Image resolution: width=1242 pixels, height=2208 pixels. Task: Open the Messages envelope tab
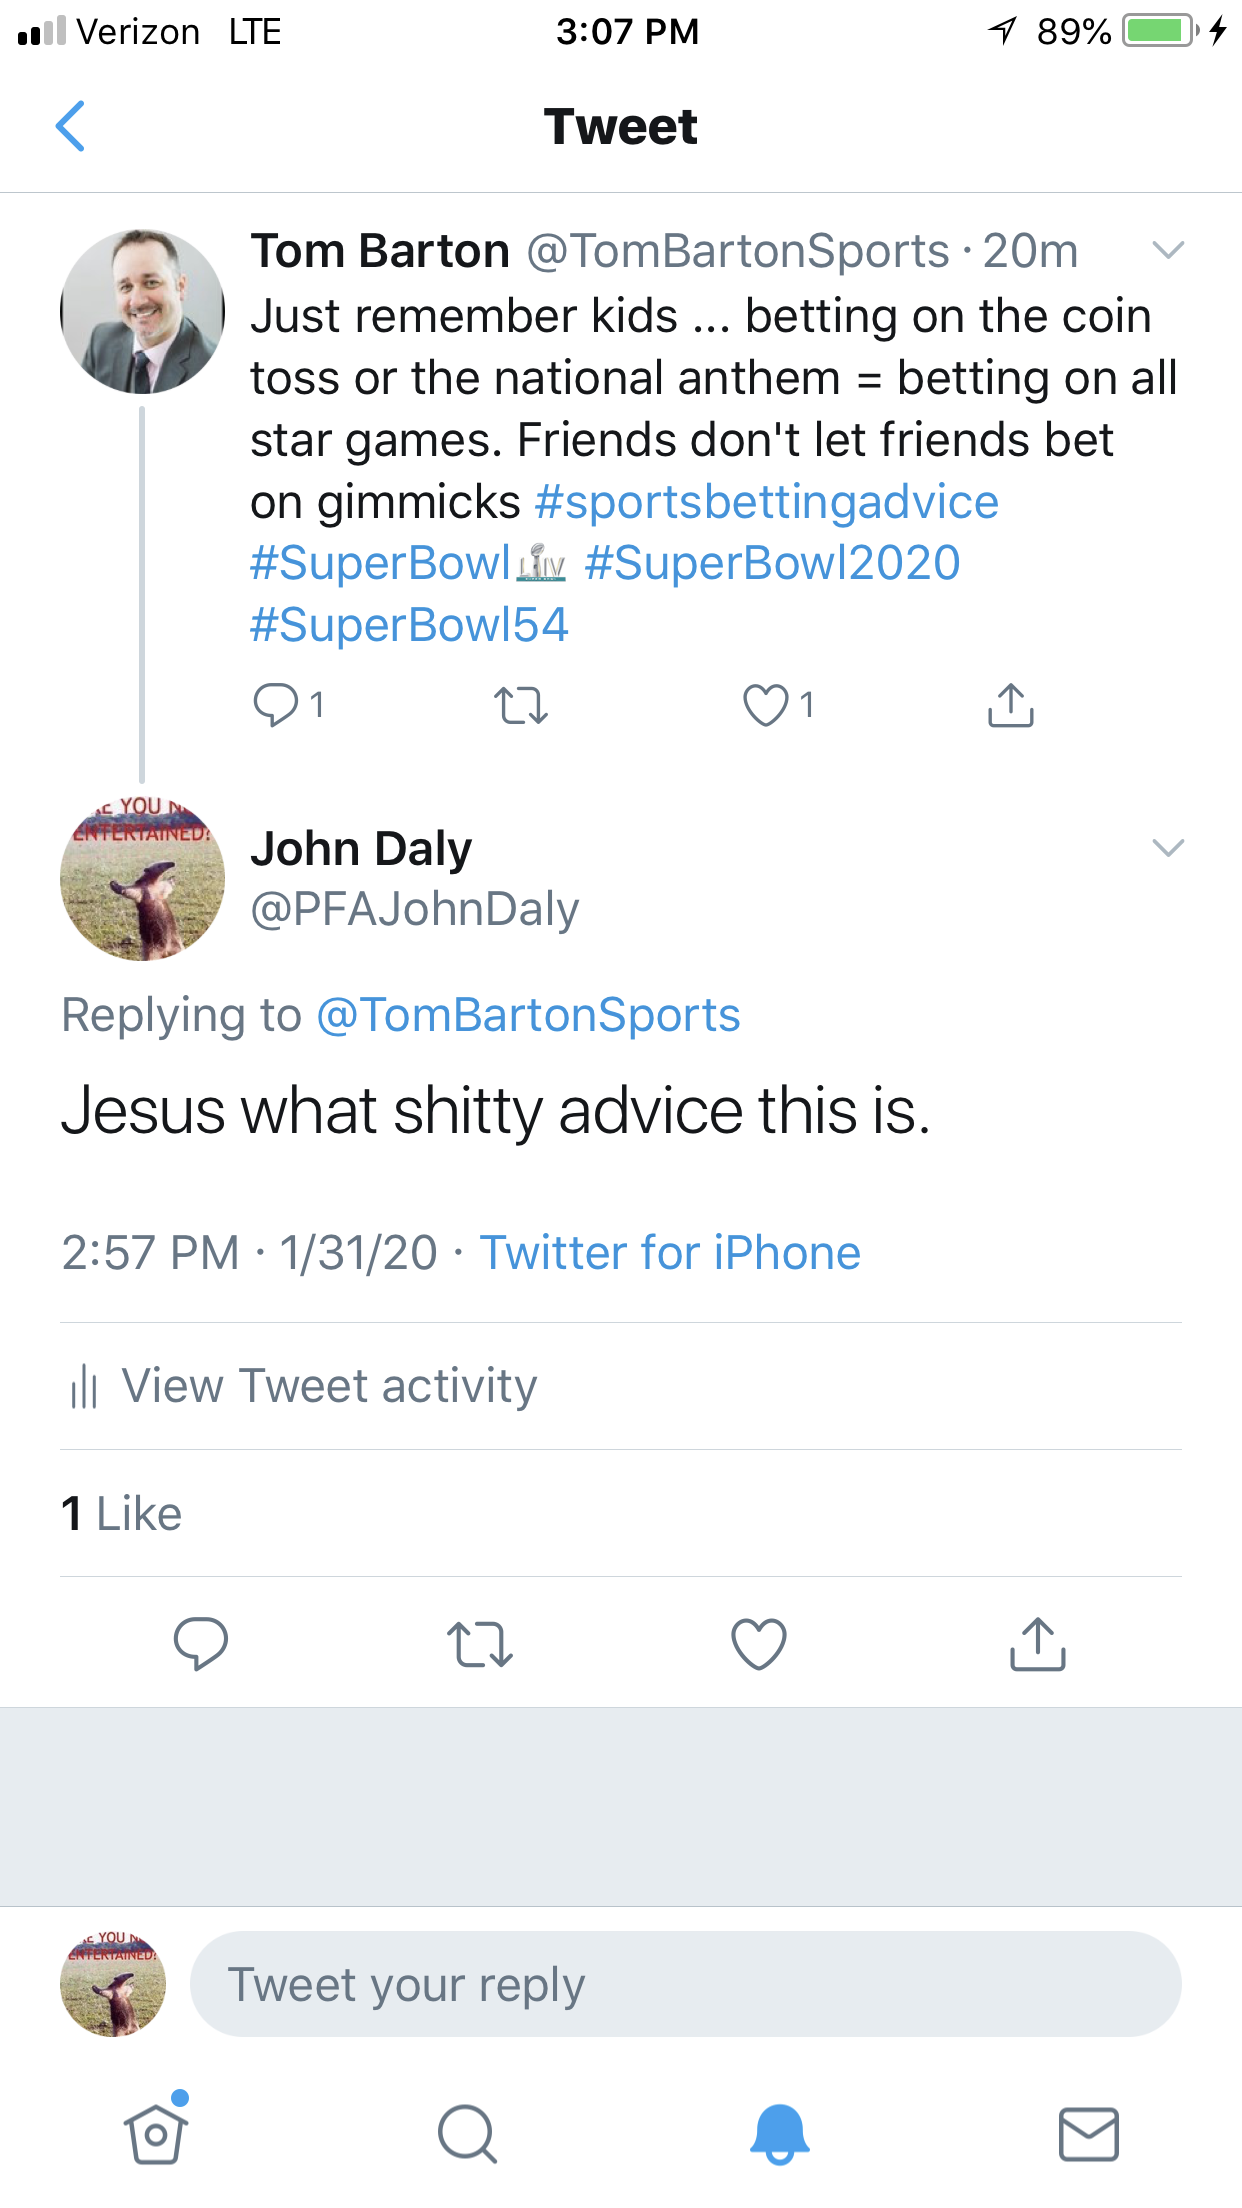pos(1088,2133)
